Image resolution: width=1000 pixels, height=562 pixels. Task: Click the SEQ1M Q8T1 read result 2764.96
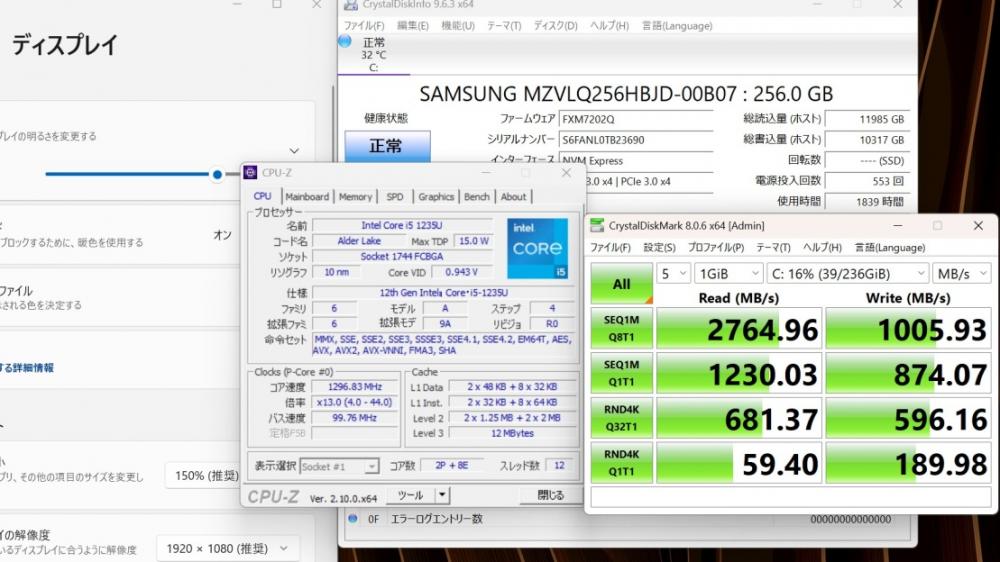(739, 329)
